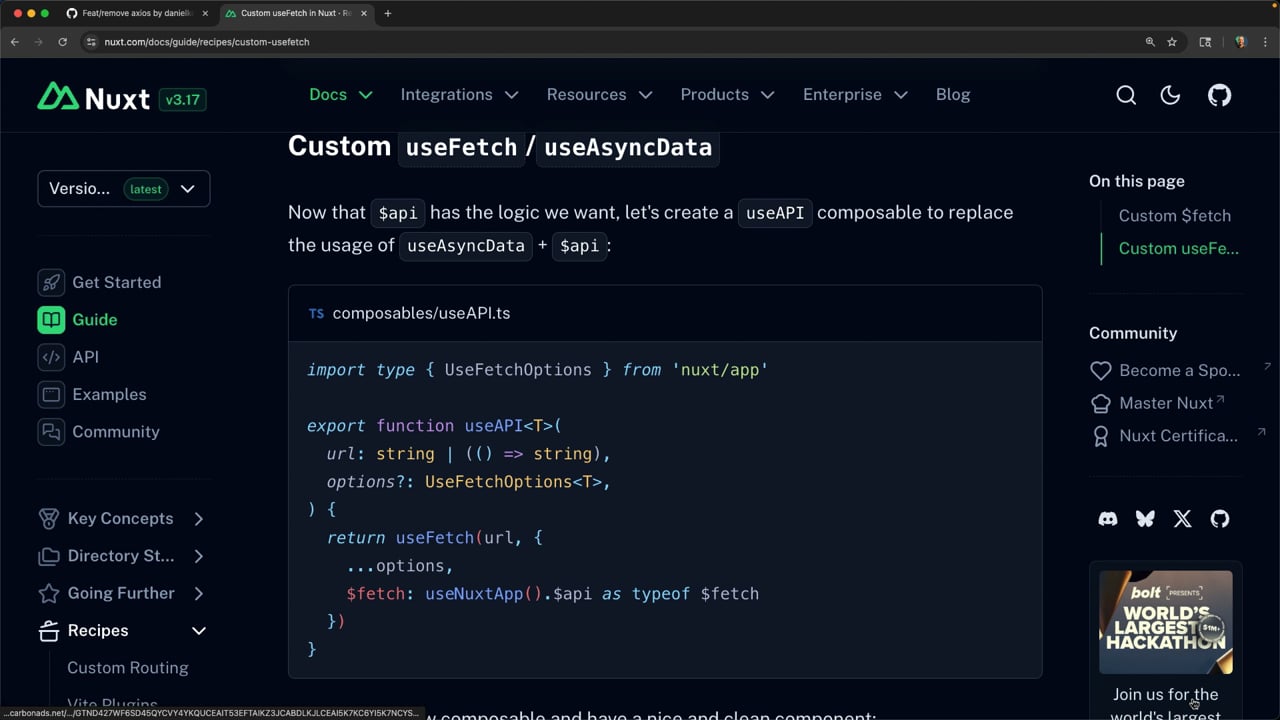1280x720 pixels.
Task: Open the Integrations menu
Action: coord(459,95)
